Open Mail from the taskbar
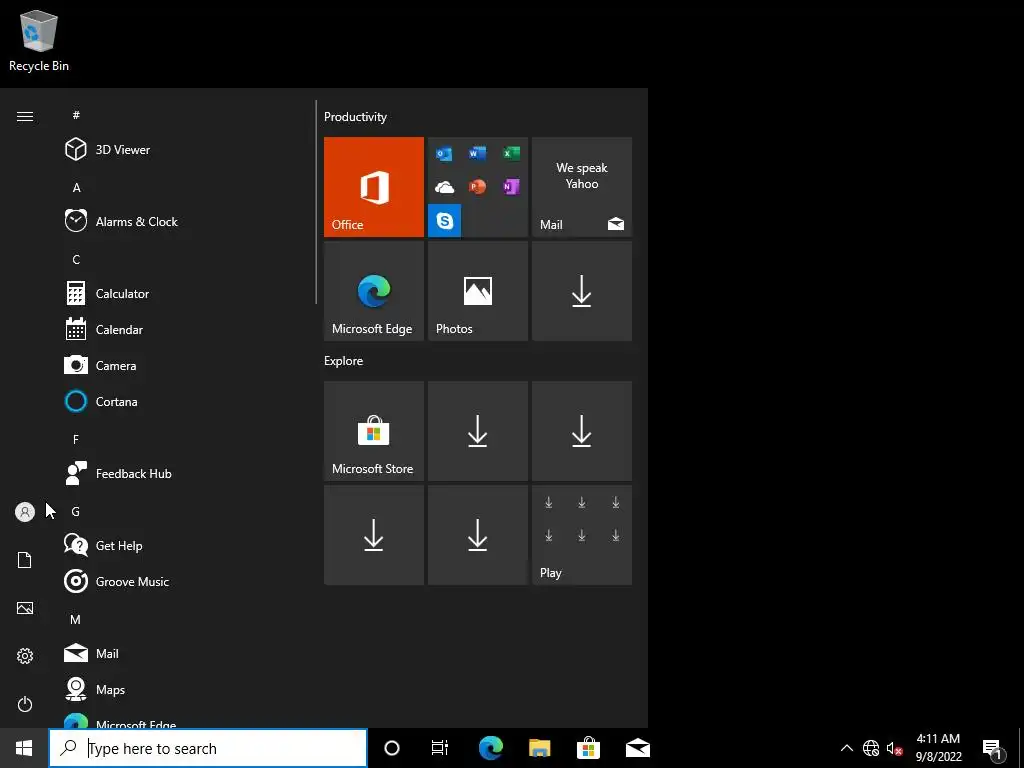This screenshot has height=768, width=1024. coord(637,748)
